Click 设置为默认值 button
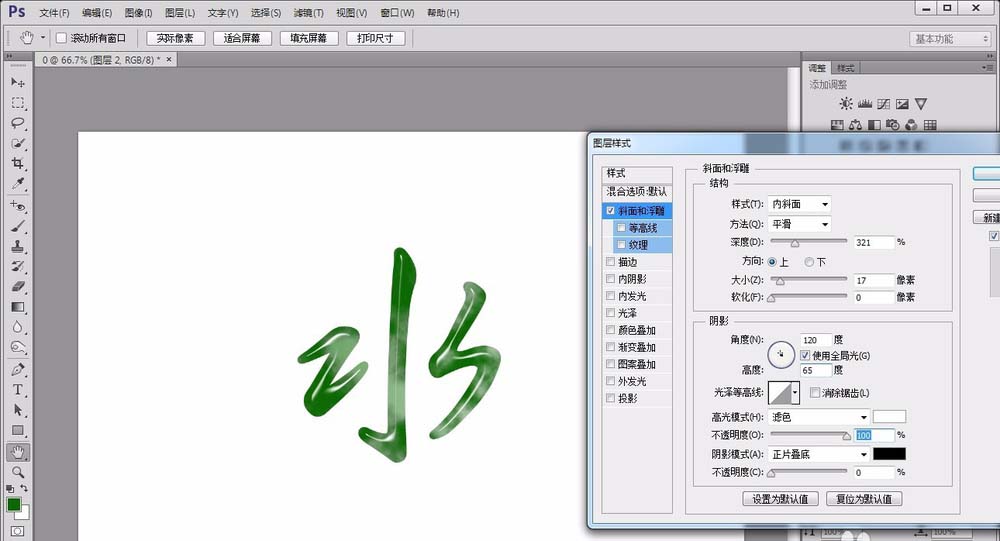The image size is (1000, 541). pos(781,499)
